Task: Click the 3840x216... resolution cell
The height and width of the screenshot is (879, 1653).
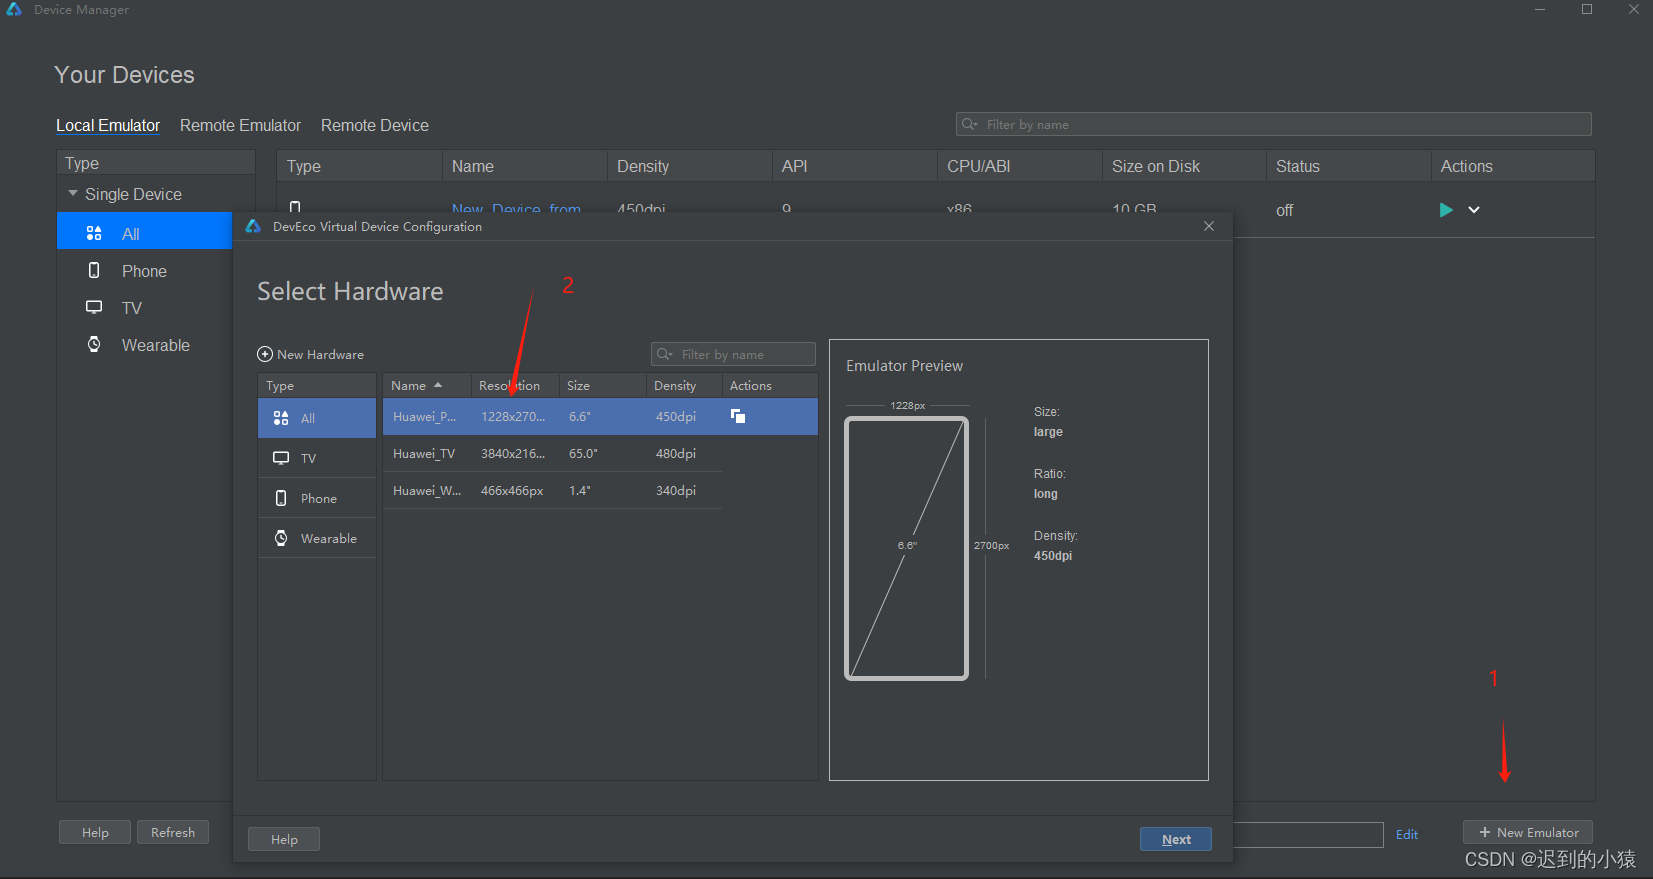Action: coord(513,453)
